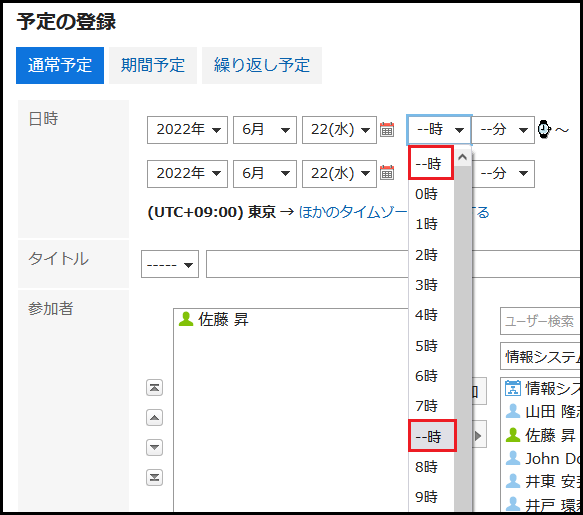The image size is (583, 515).
Task: Click the hour list scrollbar up arrow
Action: coord(463,157)
